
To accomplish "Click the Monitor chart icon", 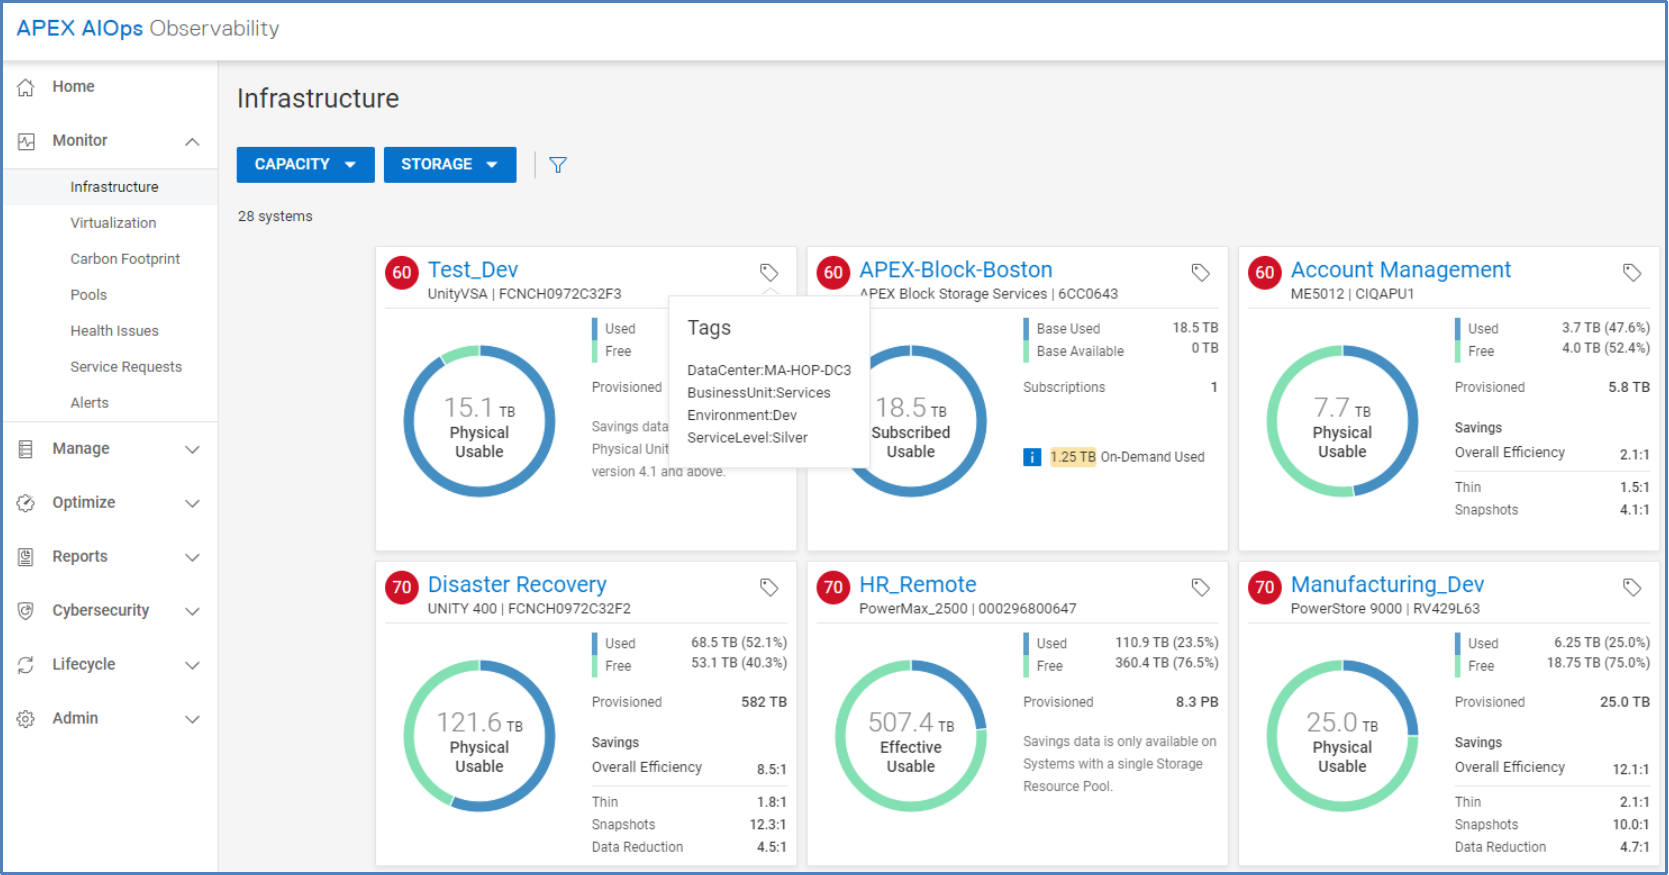I will tap(26, 141).
